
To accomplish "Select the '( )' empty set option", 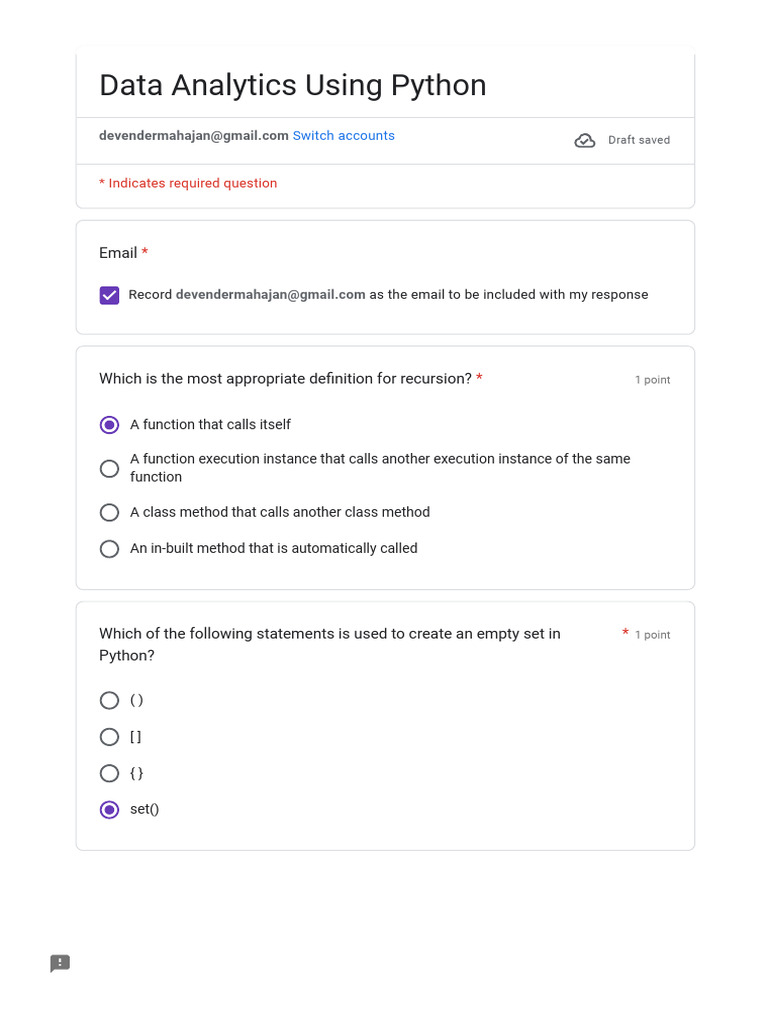I will click(x=110, y=700).
